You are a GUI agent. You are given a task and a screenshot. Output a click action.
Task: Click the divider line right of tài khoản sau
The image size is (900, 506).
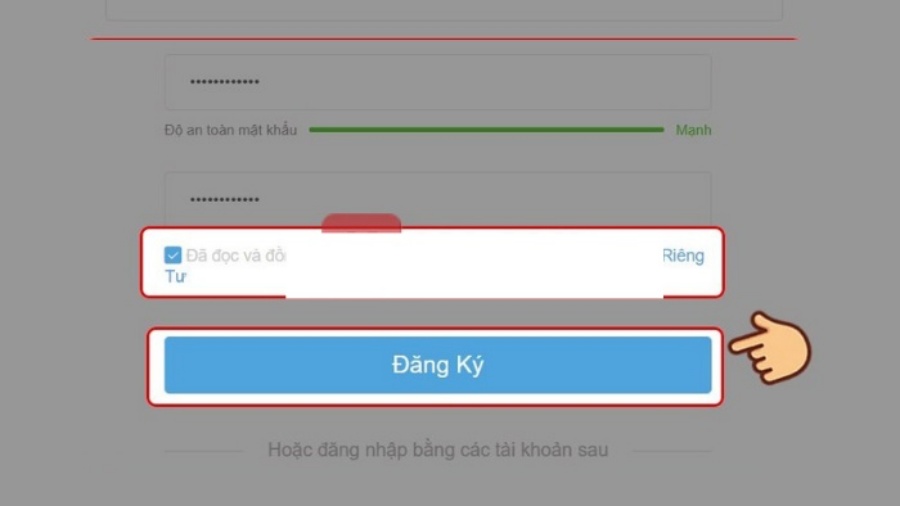[x=672, y=451]
